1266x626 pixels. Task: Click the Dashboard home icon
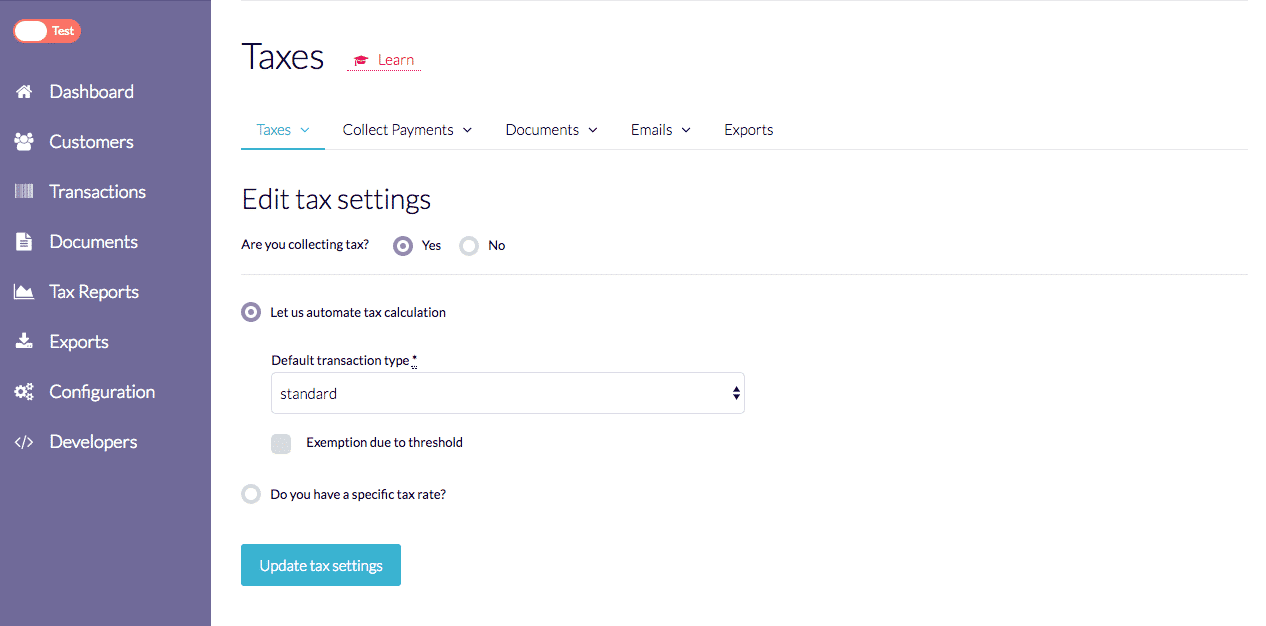click(x=24, y=92)
